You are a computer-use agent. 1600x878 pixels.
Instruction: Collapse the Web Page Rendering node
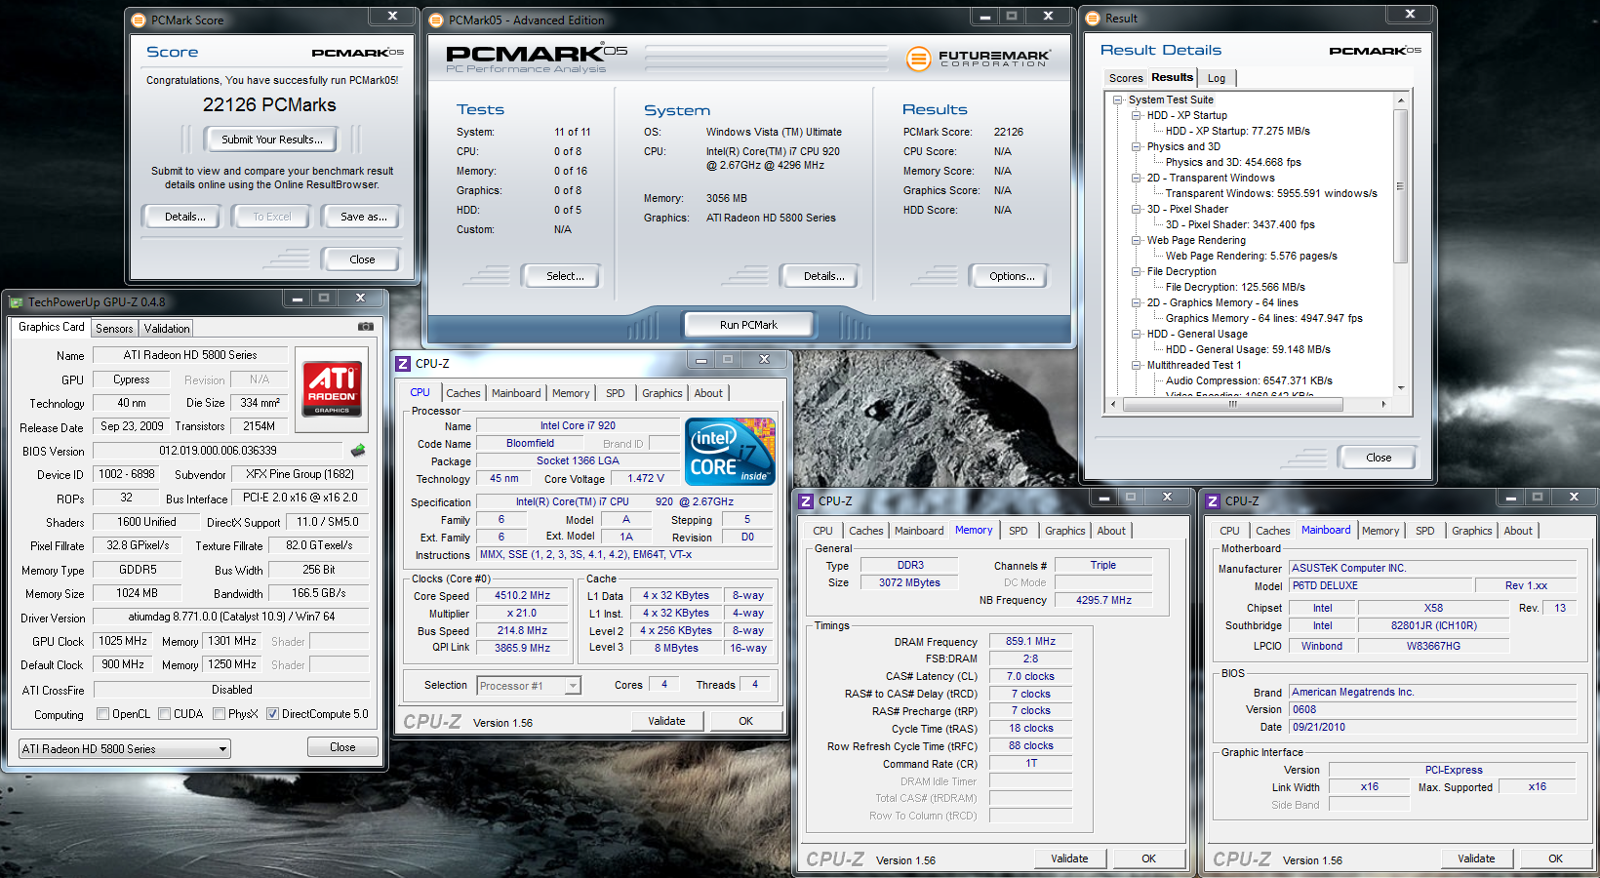(x=1137, y=240)
